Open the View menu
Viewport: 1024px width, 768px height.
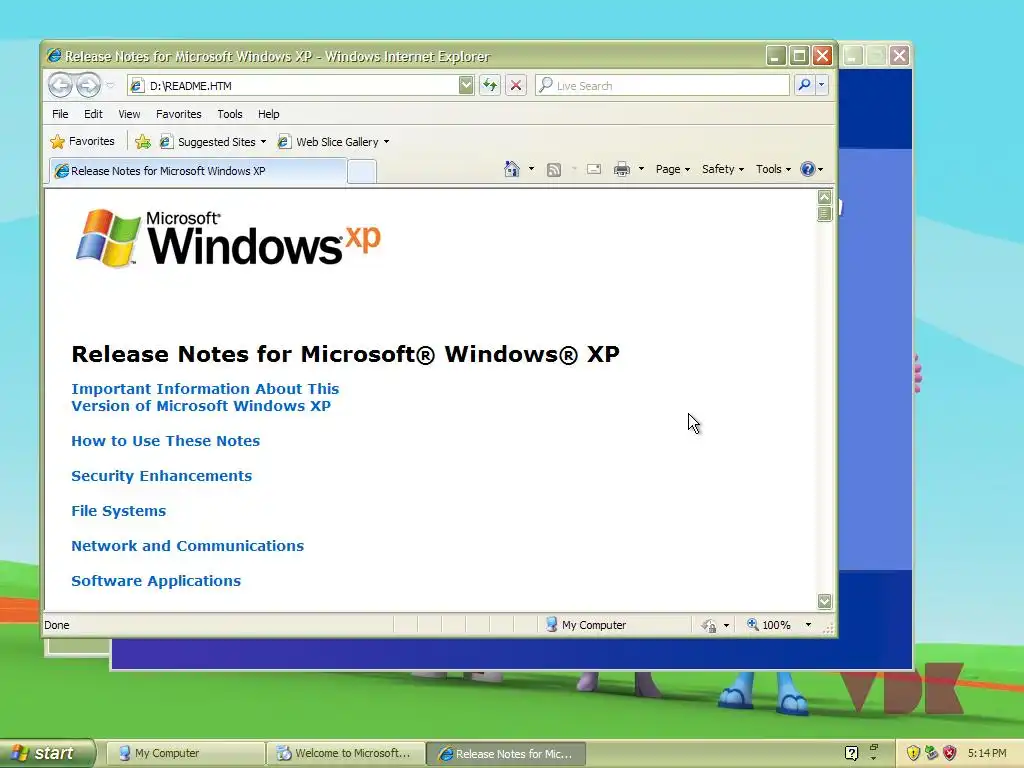pos(129,114)
